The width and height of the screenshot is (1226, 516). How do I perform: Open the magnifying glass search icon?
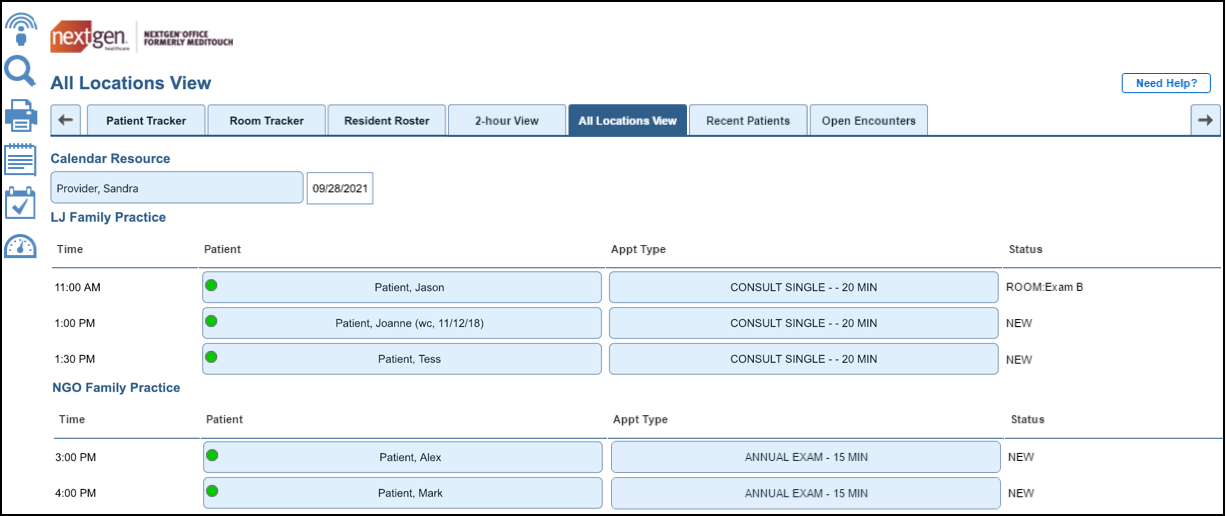pyautogui.click(x=21, y=71)
